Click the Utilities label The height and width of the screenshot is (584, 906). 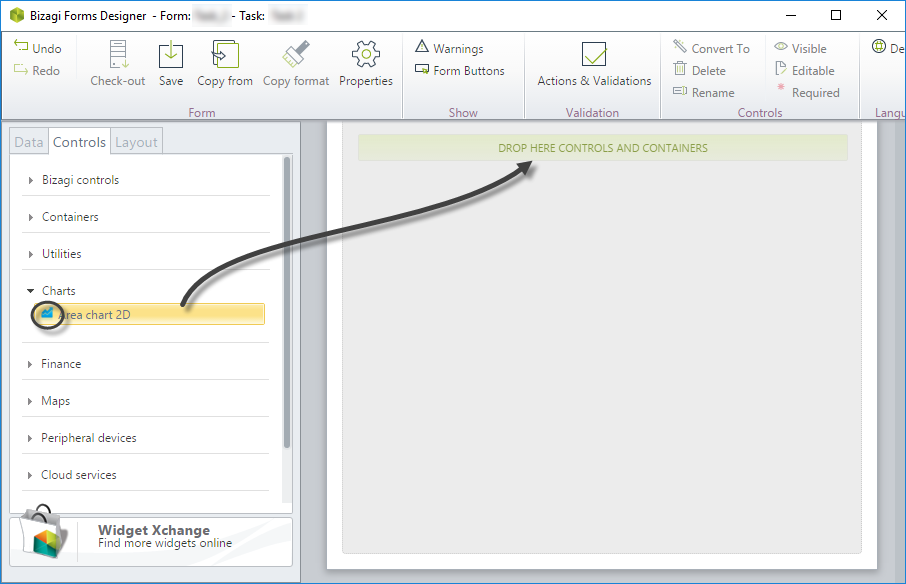(x=61, y=254)
